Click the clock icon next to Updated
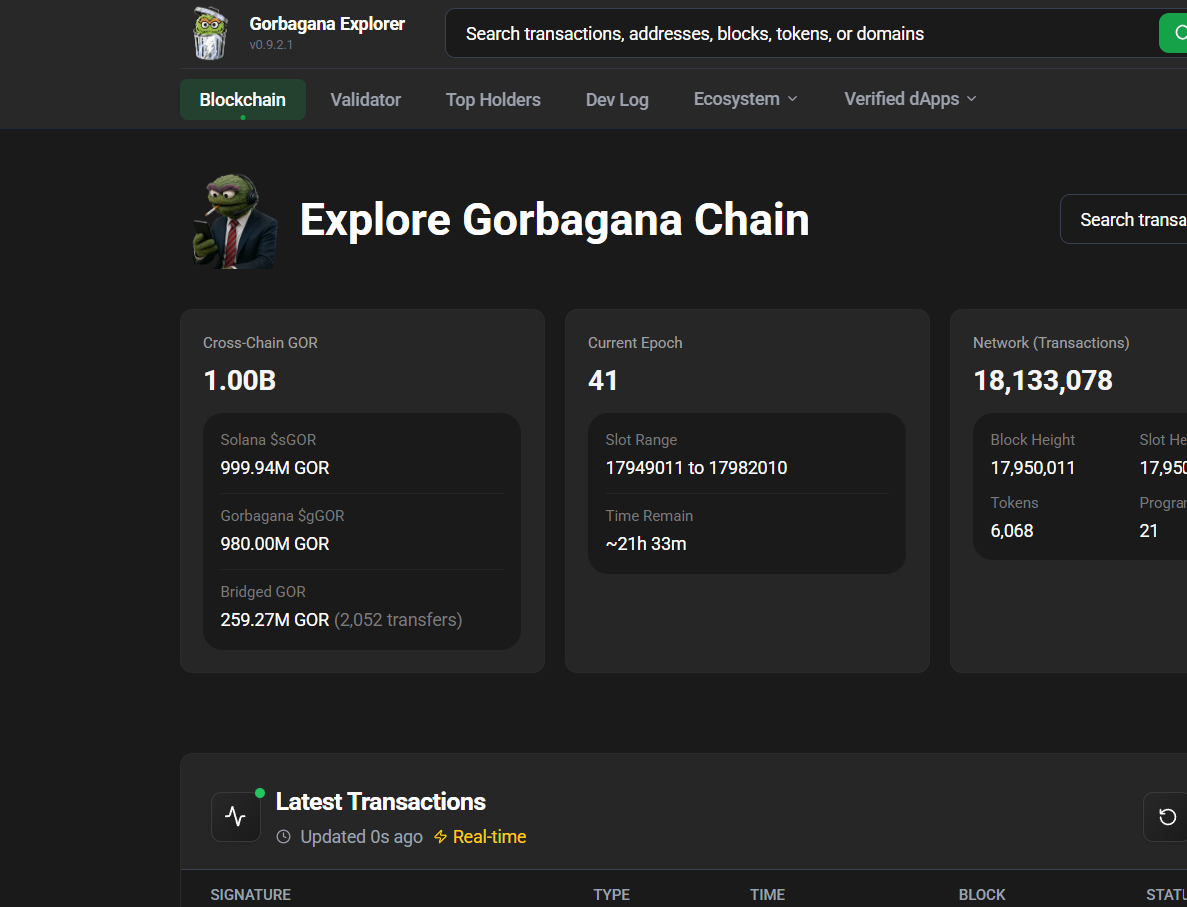 tap(284, 837)
